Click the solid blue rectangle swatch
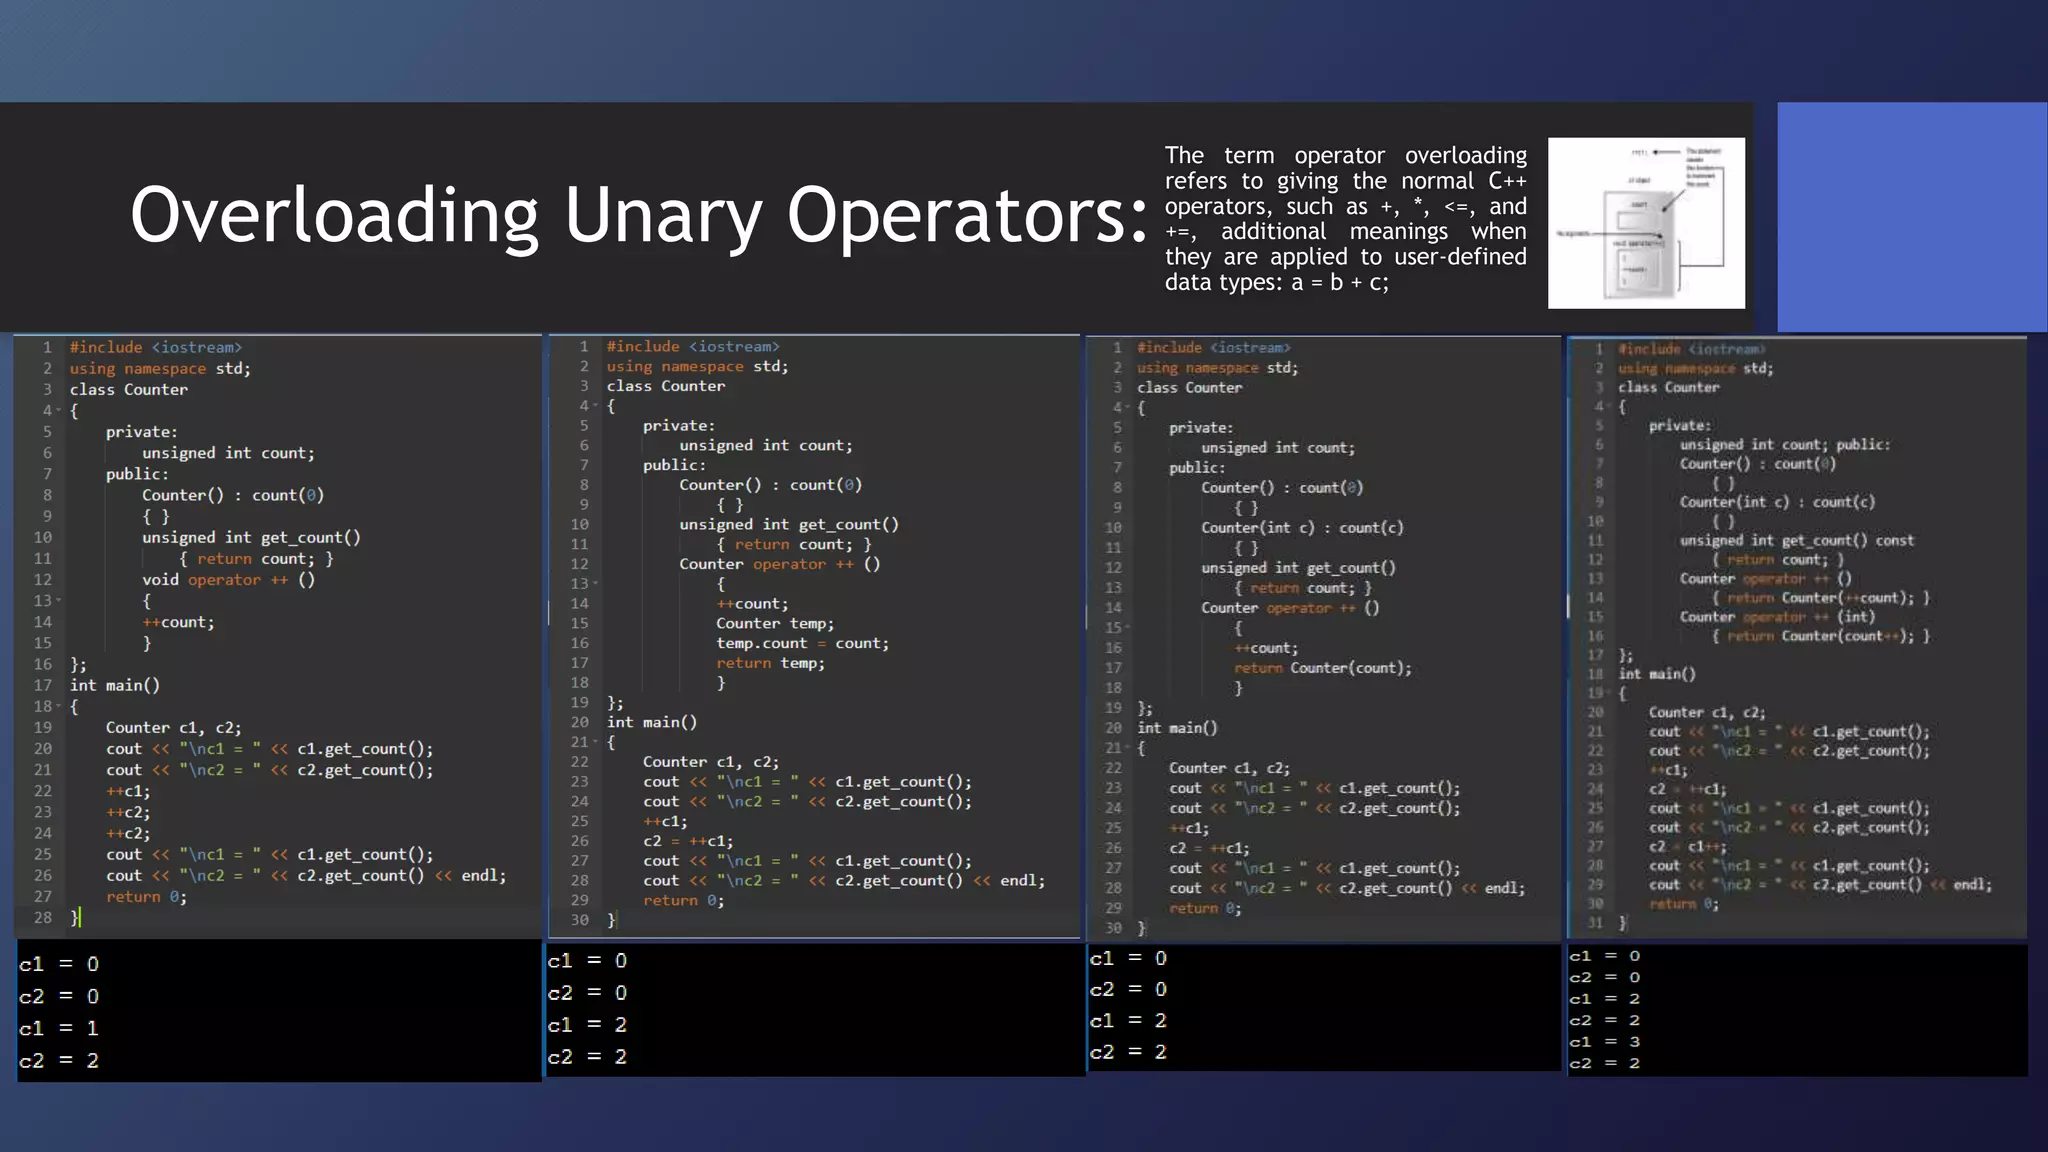This screenshot has width=2048, height=1152. [x=1911, y=216]
